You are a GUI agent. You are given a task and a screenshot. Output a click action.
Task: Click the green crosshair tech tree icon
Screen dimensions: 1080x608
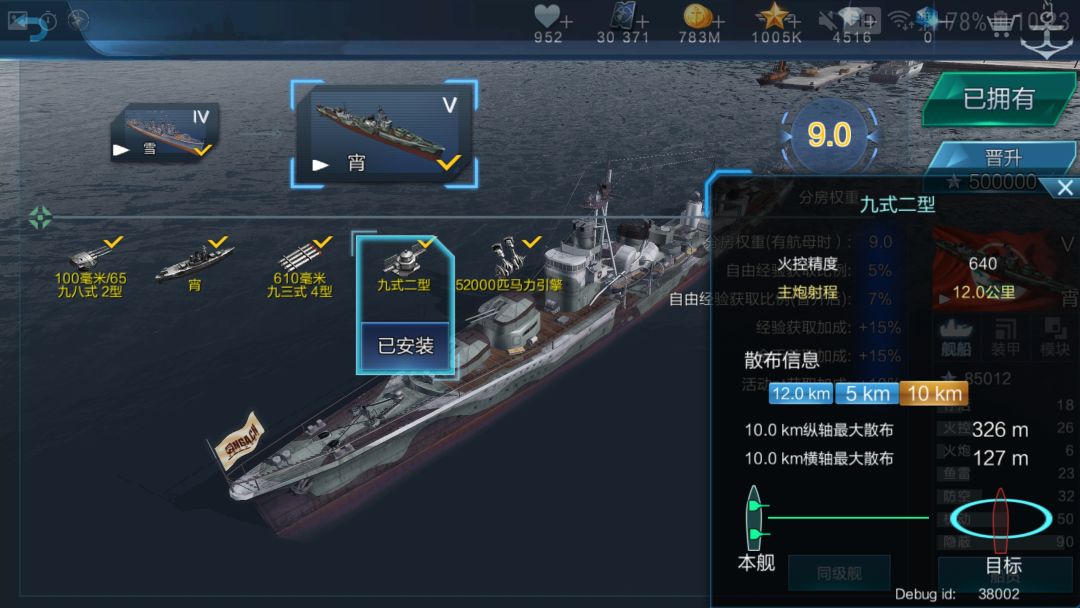click(x=40, y=218)
